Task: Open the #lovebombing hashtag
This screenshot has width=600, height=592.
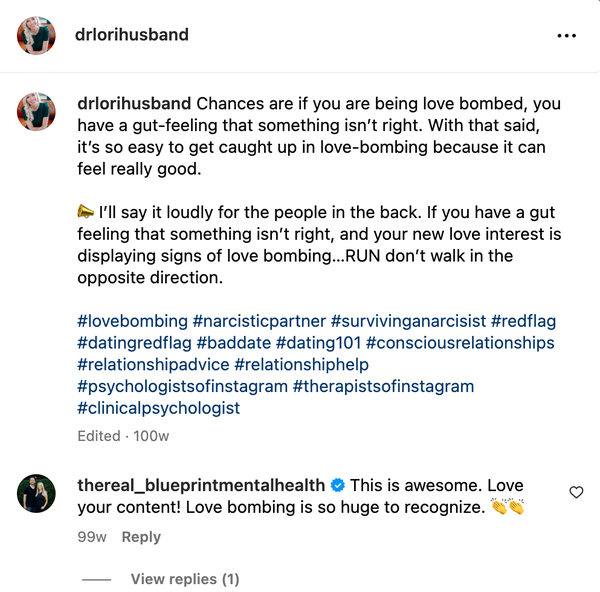Action: [x=132, y=321]
